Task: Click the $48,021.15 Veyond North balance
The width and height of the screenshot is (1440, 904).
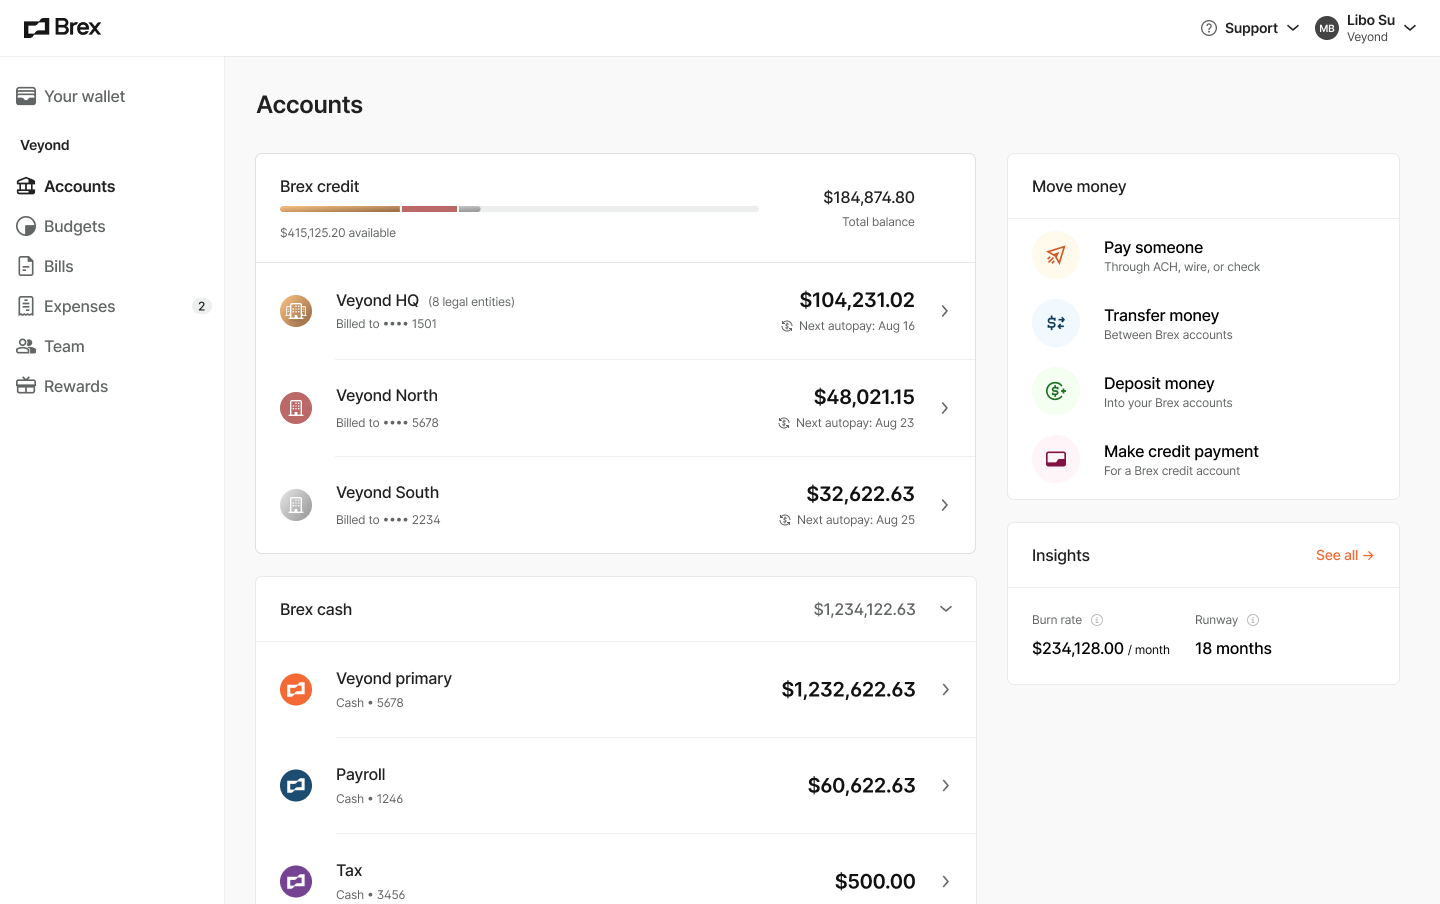Action: [x=864, y=397]
